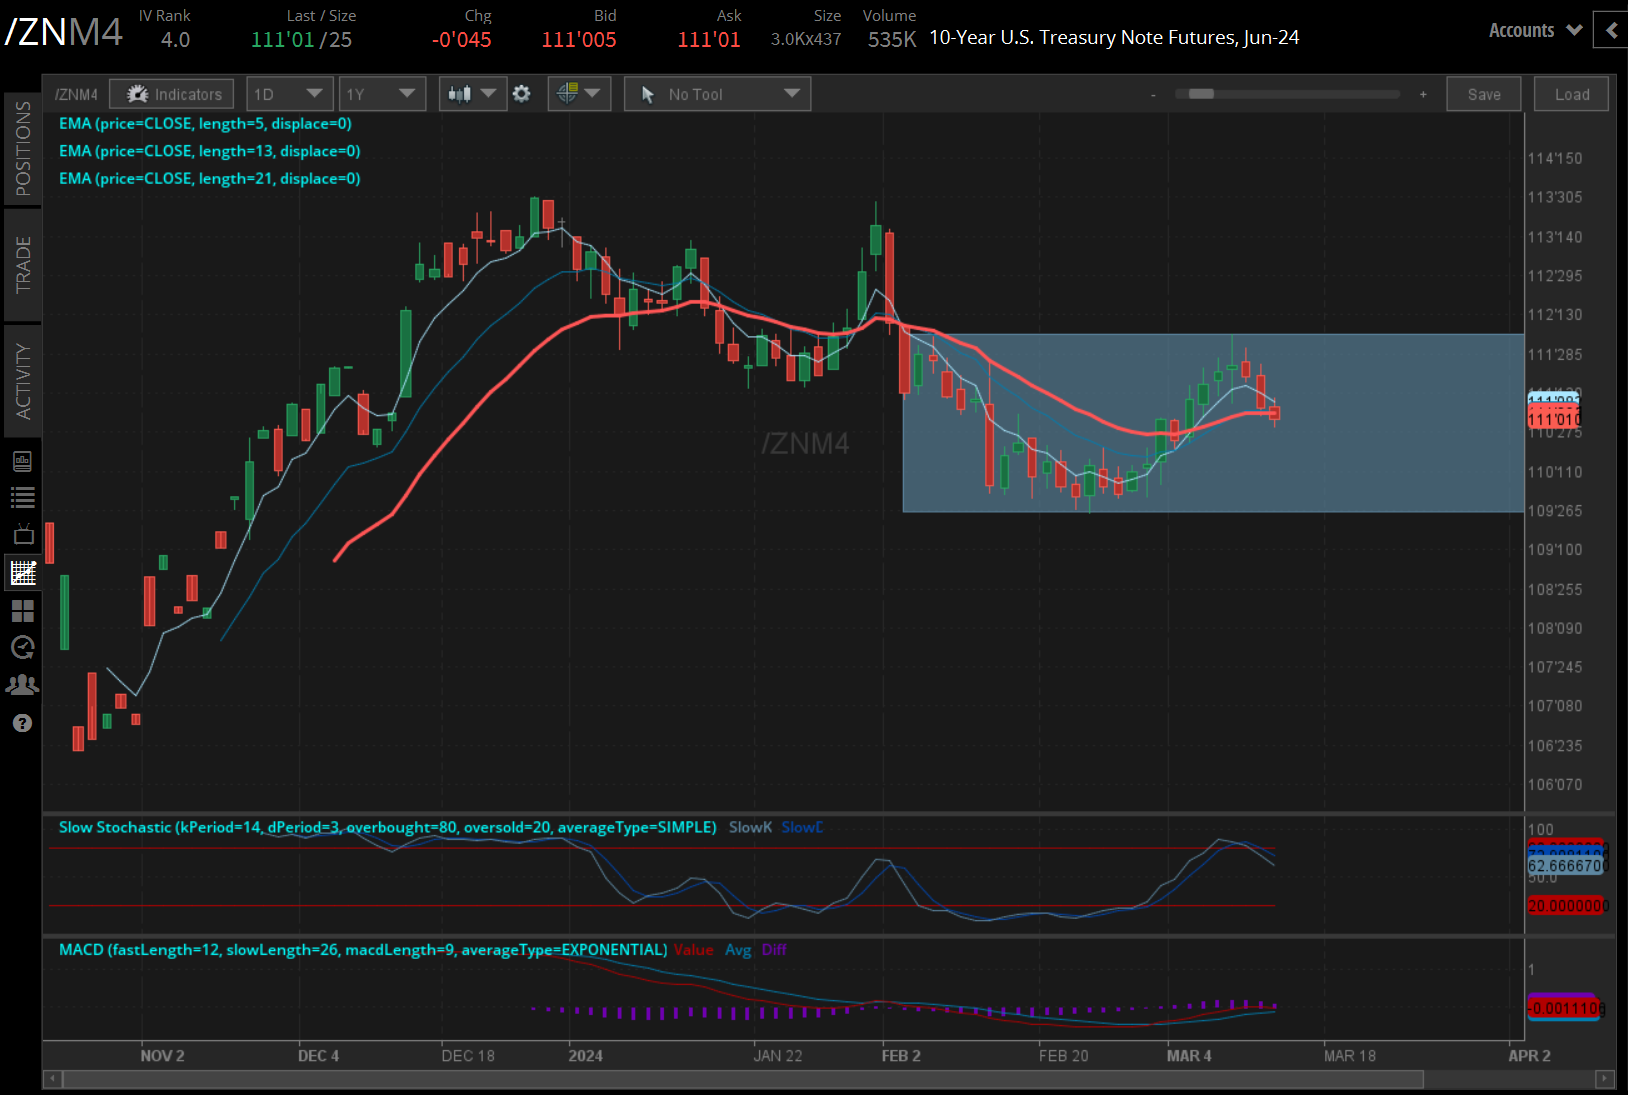This screenshot has width=1628, height=1095.
Task: Click the Load button
Action: coord(1572,94)
